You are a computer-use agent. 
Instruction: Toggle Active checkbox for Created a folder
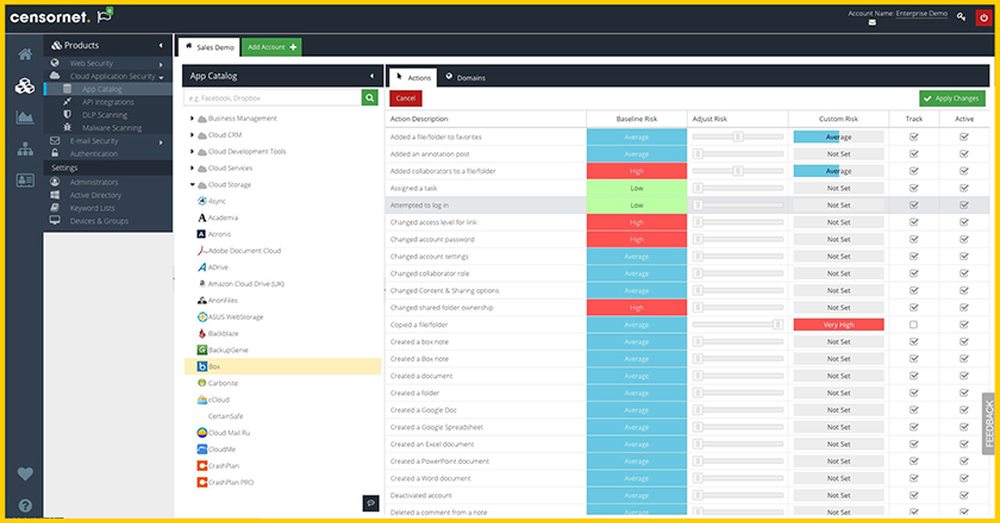pyautogui.click(x=964, y=393)
